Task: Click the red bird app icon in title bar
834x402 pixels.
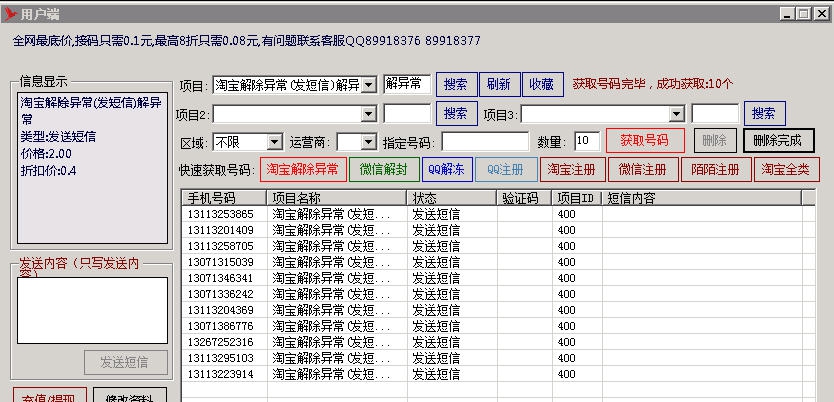Action: (10, 14)
